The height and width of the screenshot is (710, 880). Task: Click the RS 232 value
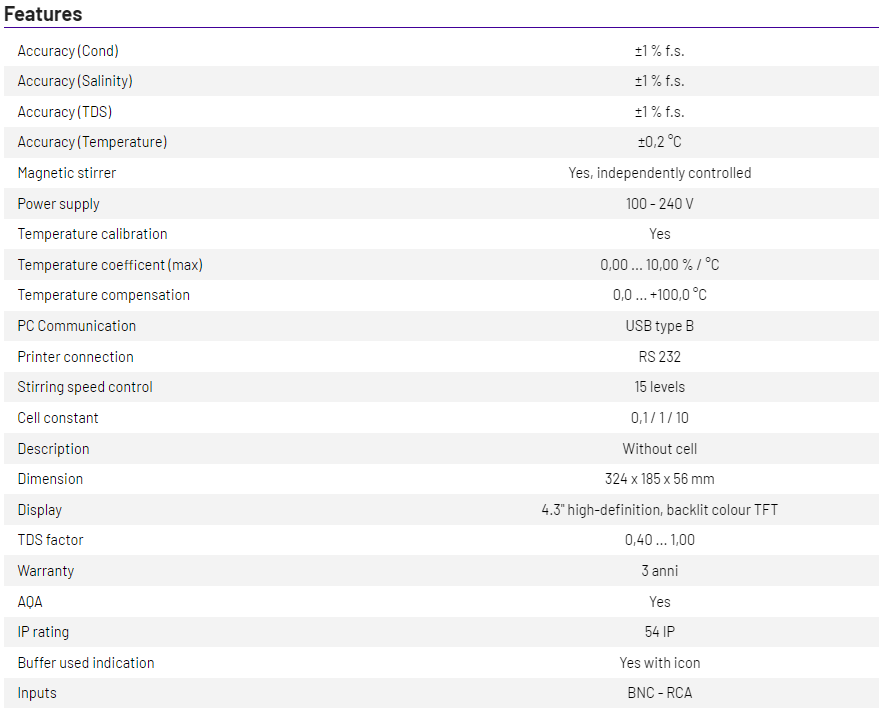click(x=659, y=357)
